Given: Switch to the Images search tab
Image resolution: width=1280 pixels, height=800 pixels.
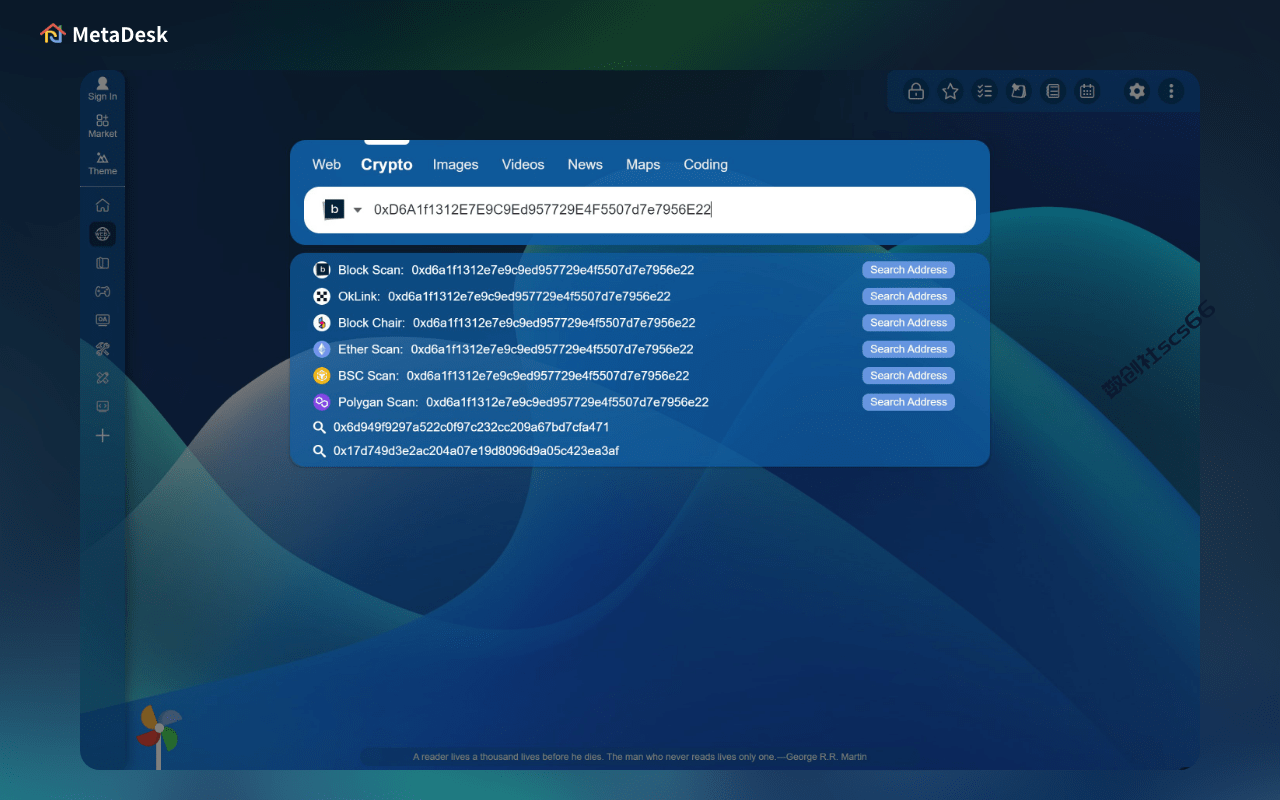Looking at the screenshot, I should [x=456, y=165].
